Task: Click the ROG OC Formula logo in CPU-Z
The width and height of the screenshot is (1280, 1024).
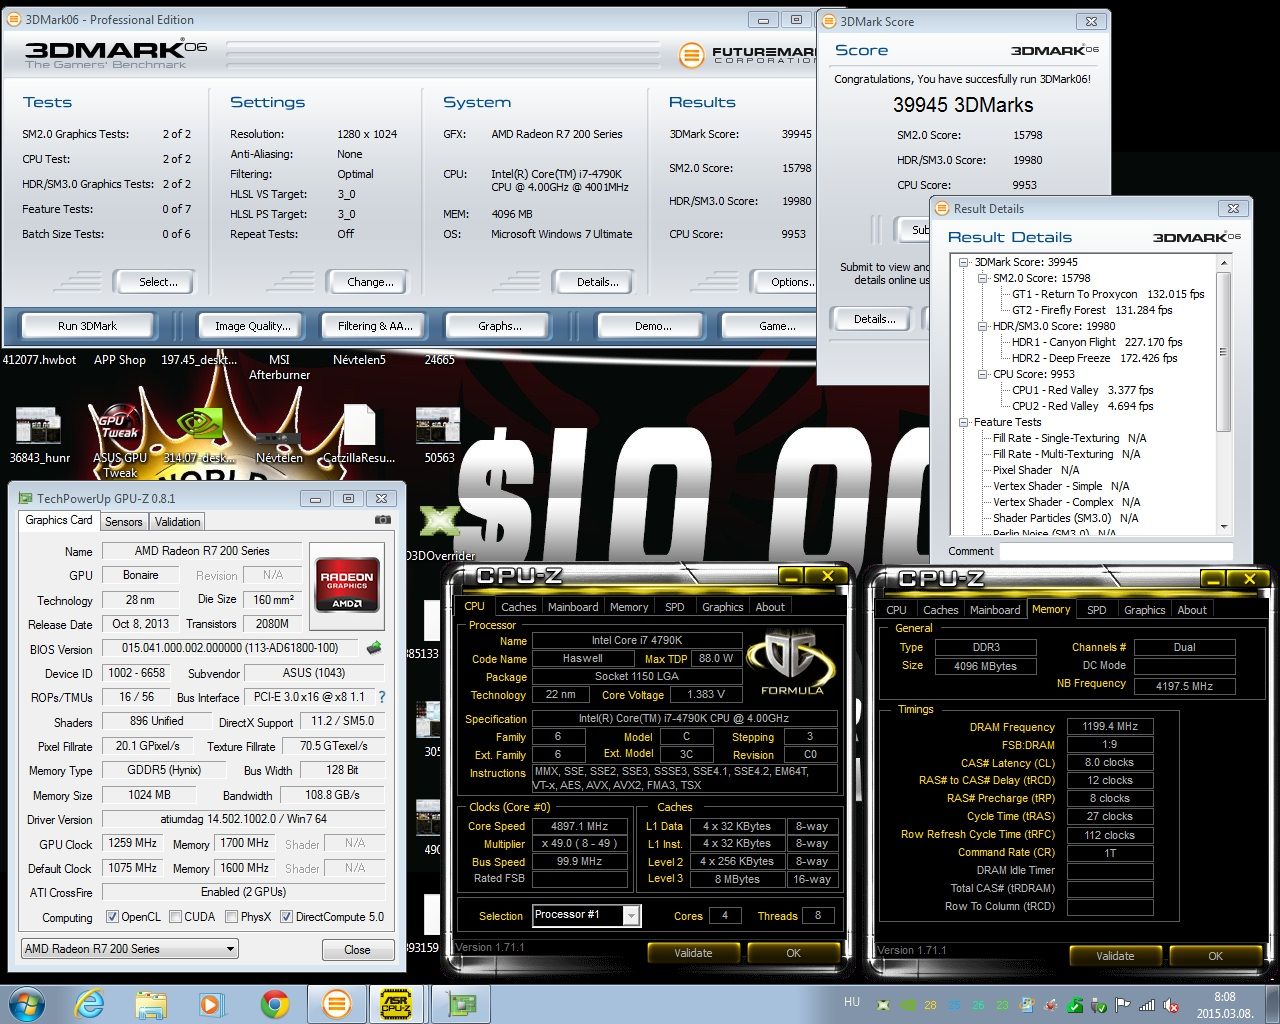Action: [x=792, y=662]
